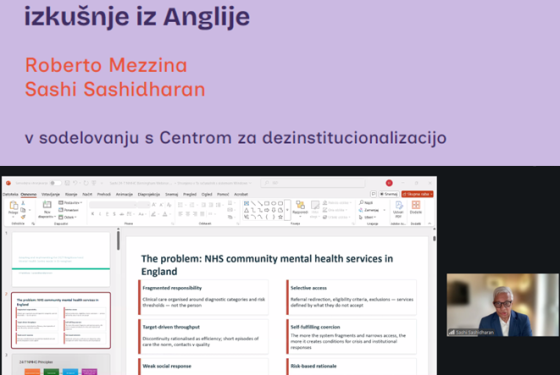Click the red user account avatar
The width and height of the screenshot is (560, 375).
(x=389, y=183)
